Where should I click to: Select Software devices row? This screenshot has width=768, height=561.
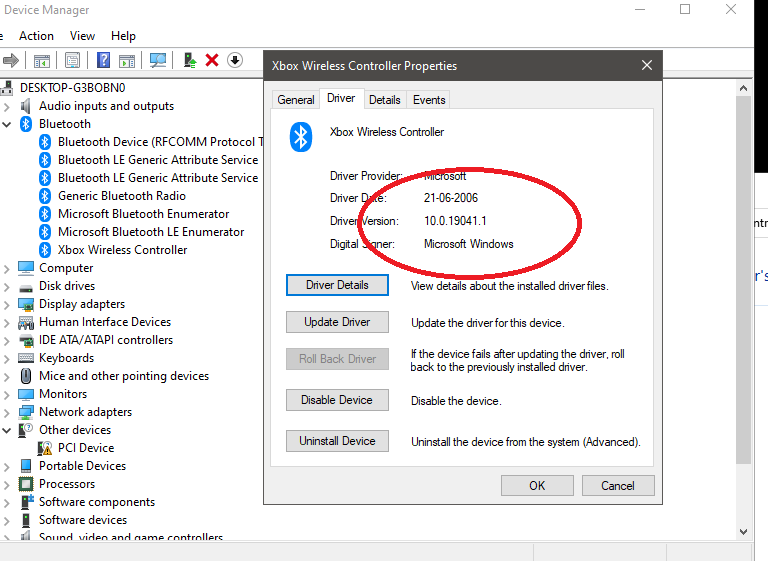[83, 520]
